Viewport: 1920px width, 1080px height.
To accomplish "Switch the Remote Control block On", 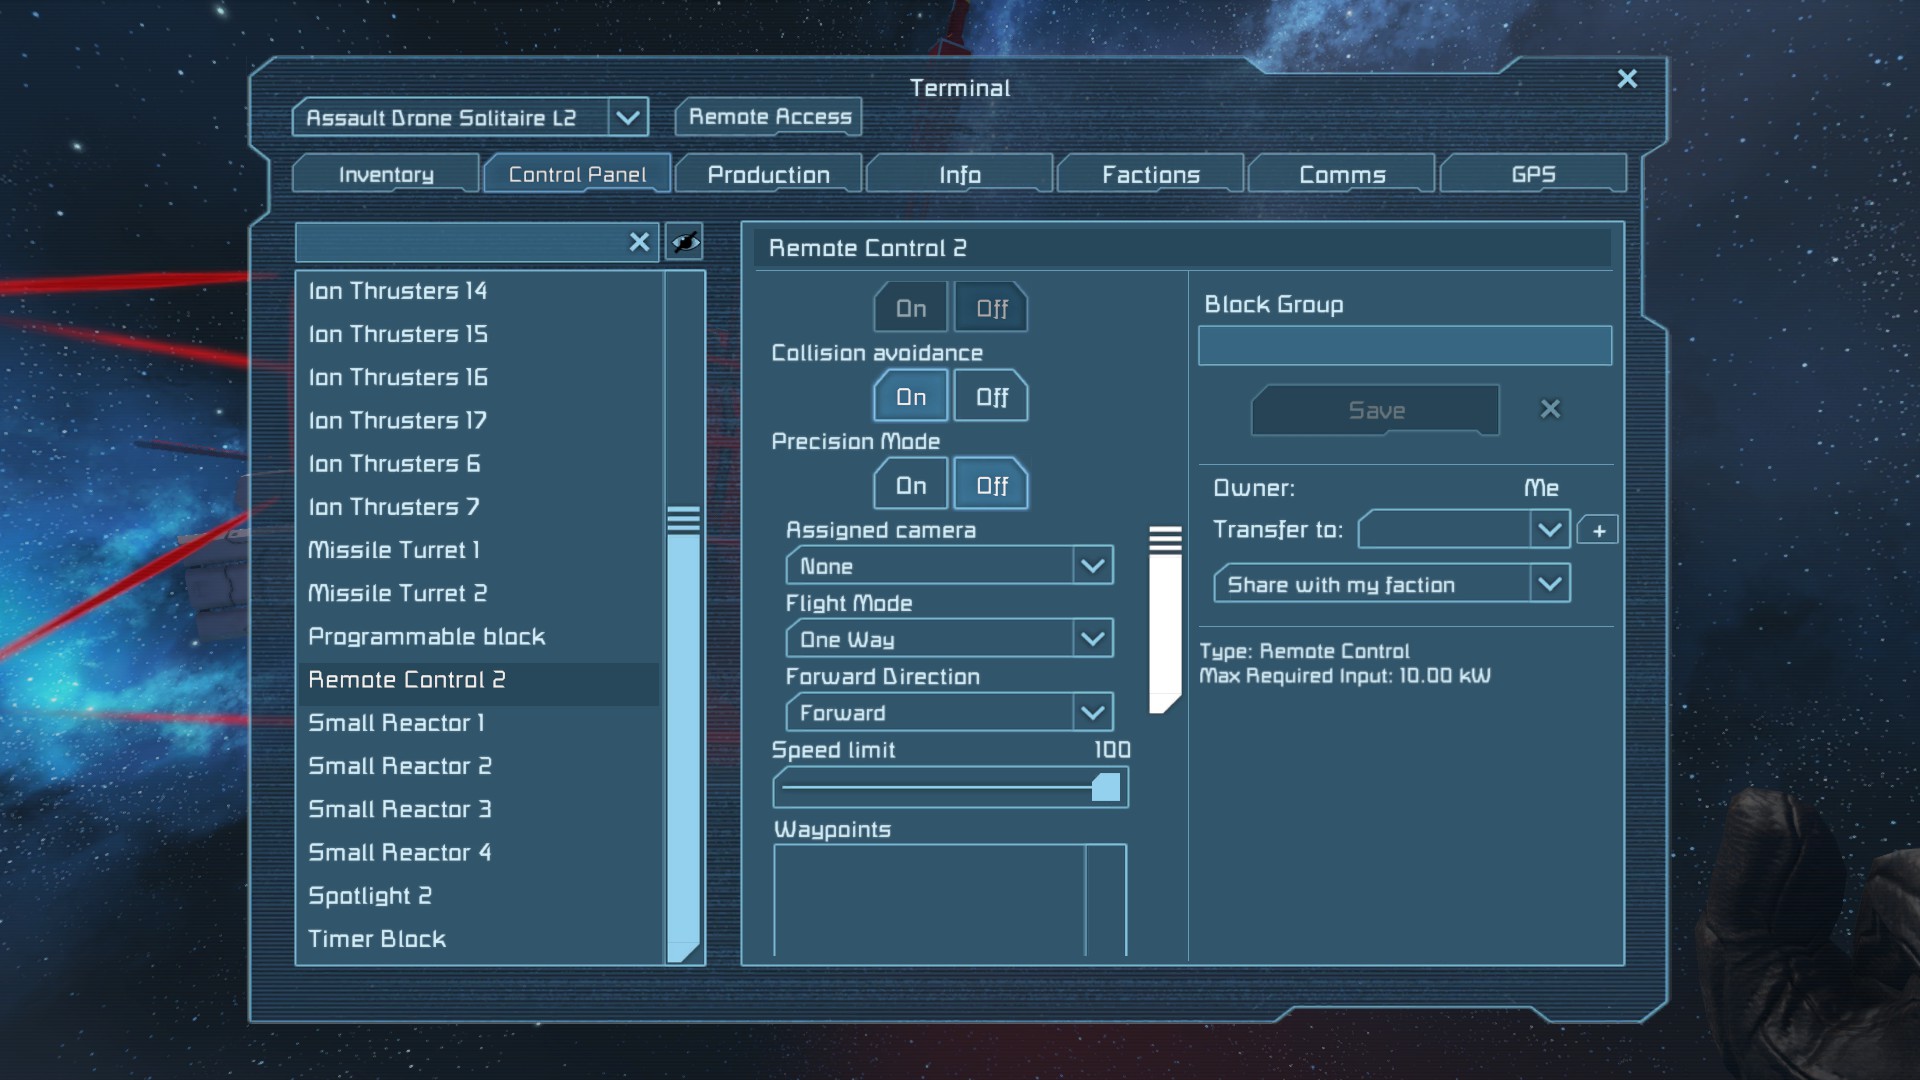I will [910, 309].
